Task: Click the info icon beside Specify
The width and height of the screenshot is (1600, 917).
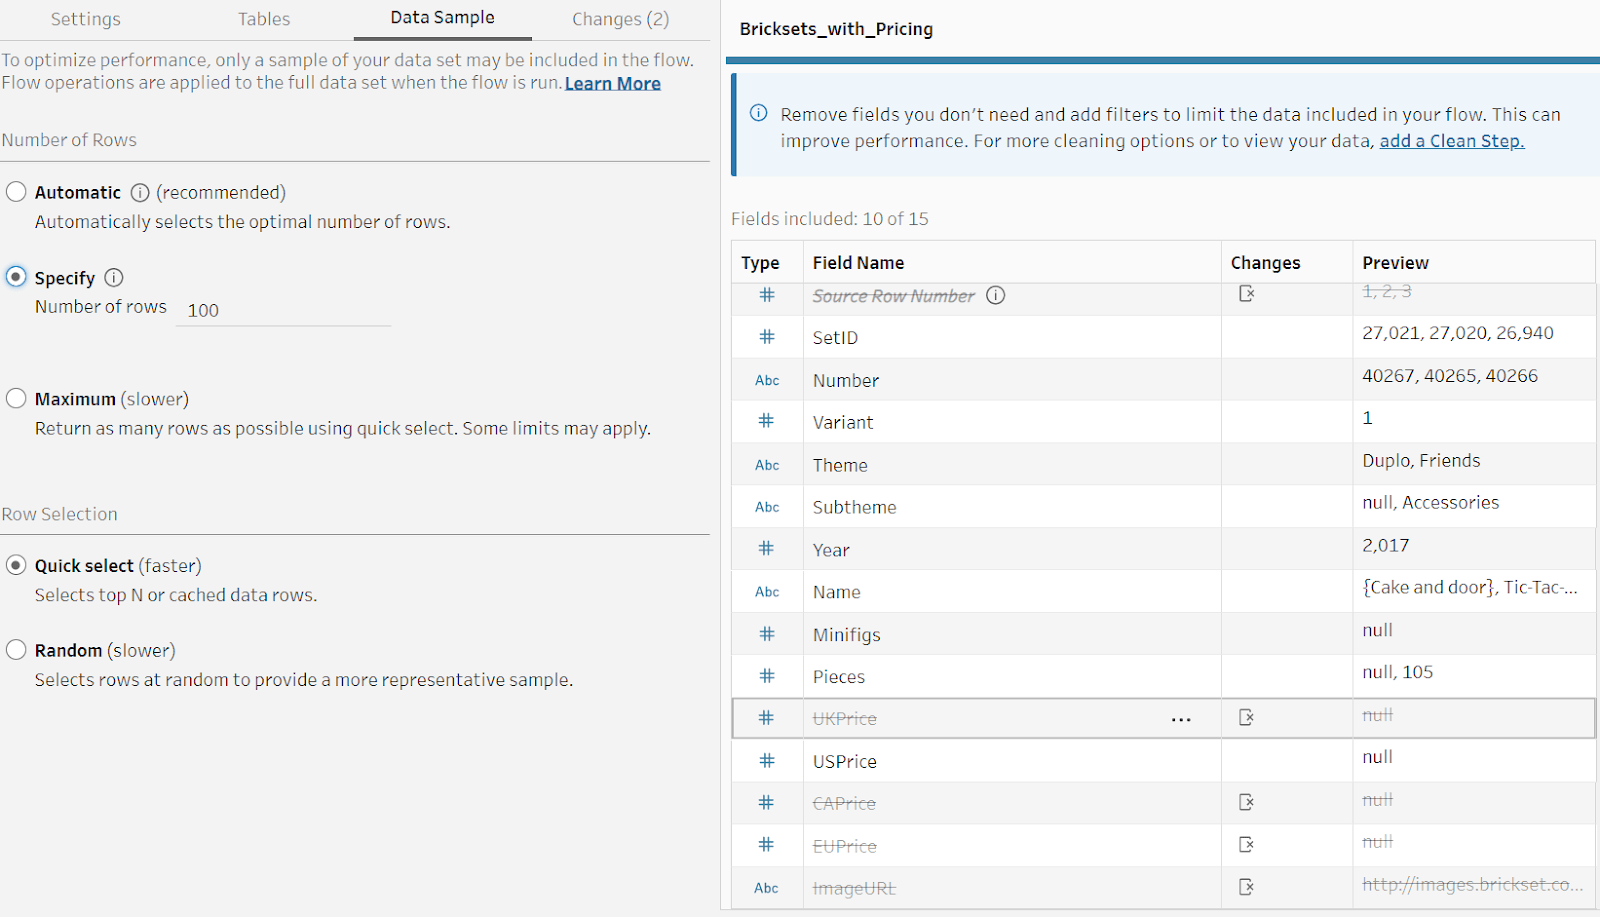Action: [114, 278]
